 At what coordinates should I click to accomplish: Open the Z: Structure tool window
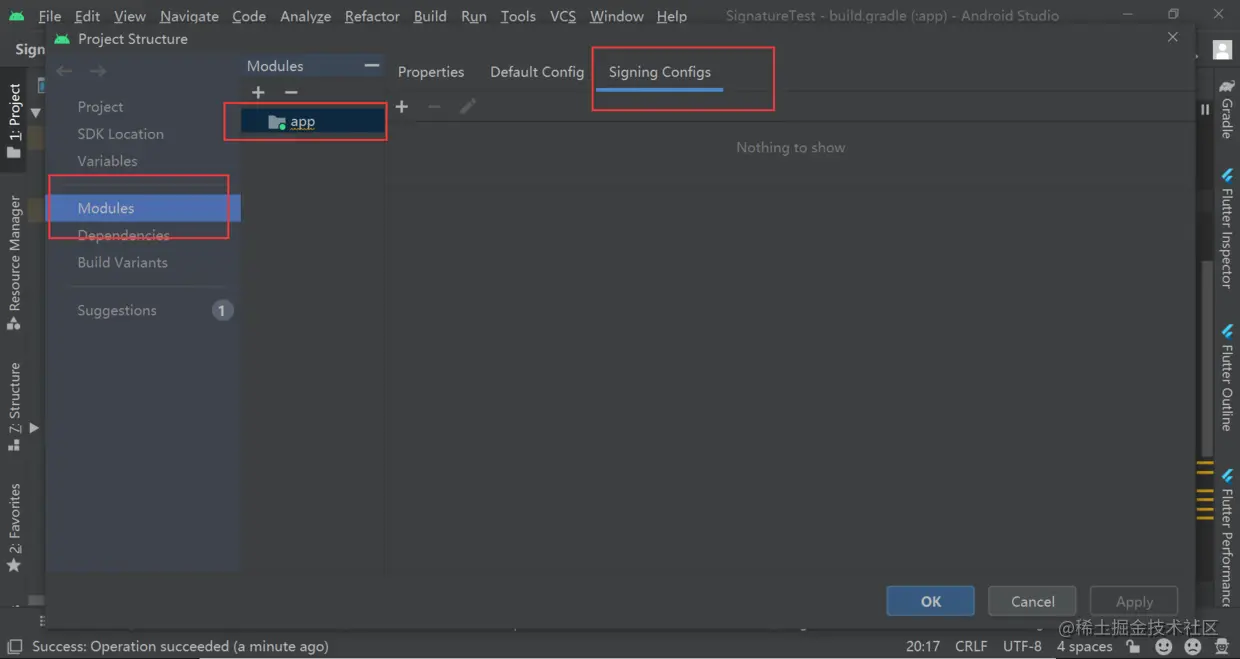[14, 406]
